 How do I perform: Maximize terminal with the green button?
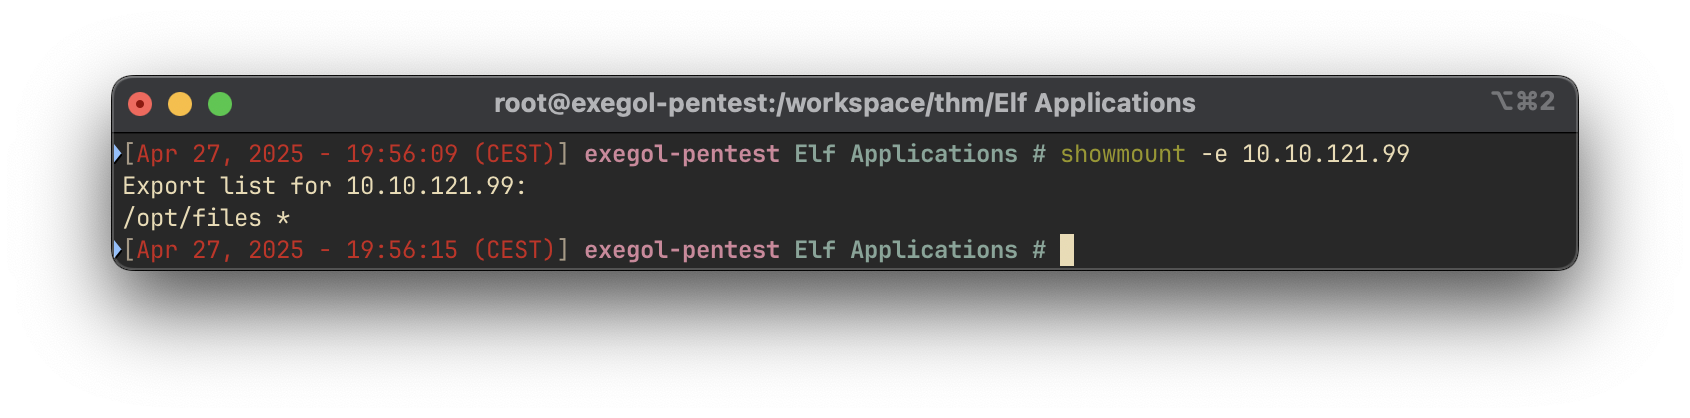(220, 104)
